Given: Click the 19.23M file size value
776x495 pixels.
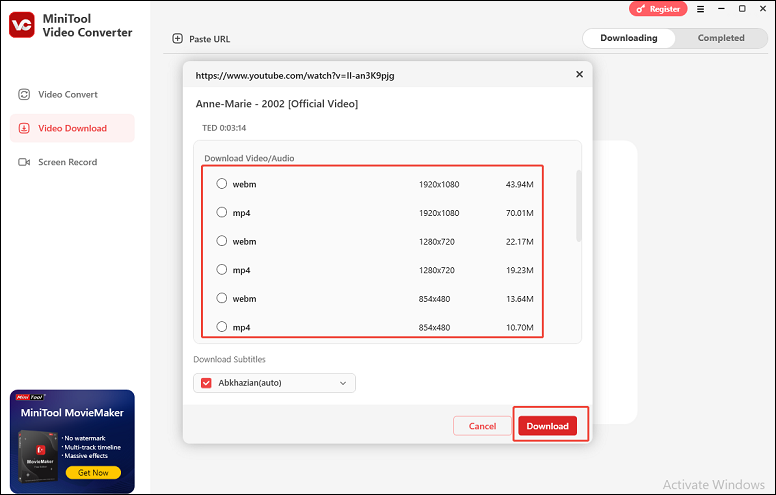Looking at the screenshot, I should (x=520, y=270).
